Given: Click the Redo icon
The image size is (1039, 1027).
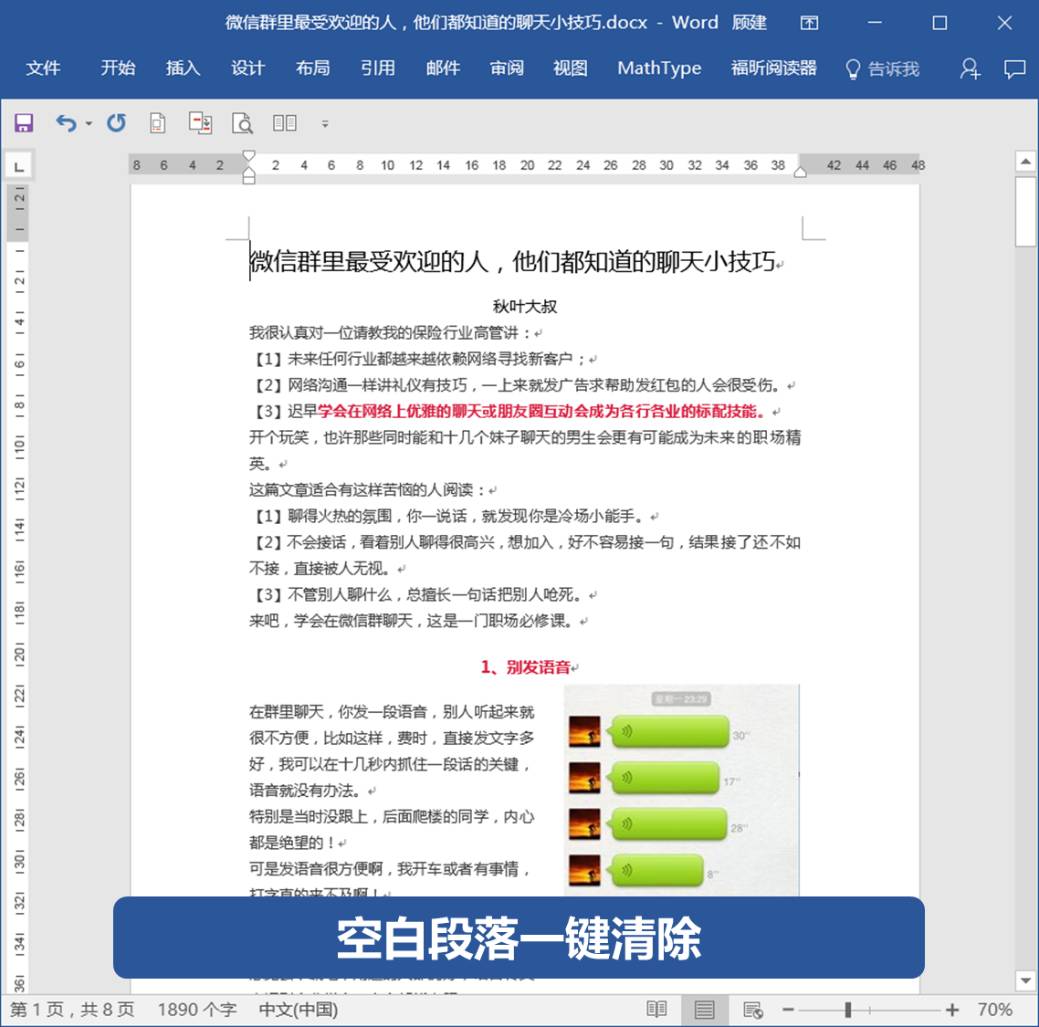Looking at the screenshot, I should click(116, 122).
